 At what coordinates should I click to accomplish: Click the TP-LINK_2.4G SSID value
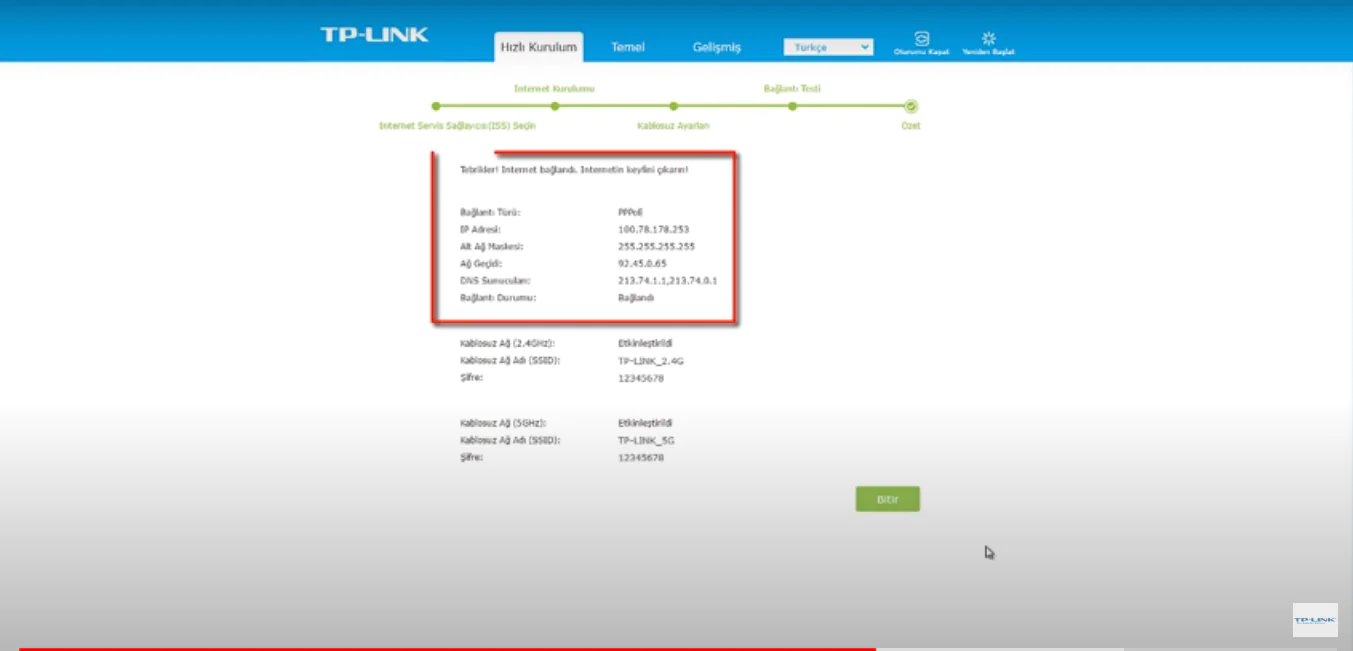(x=651, y=360)
